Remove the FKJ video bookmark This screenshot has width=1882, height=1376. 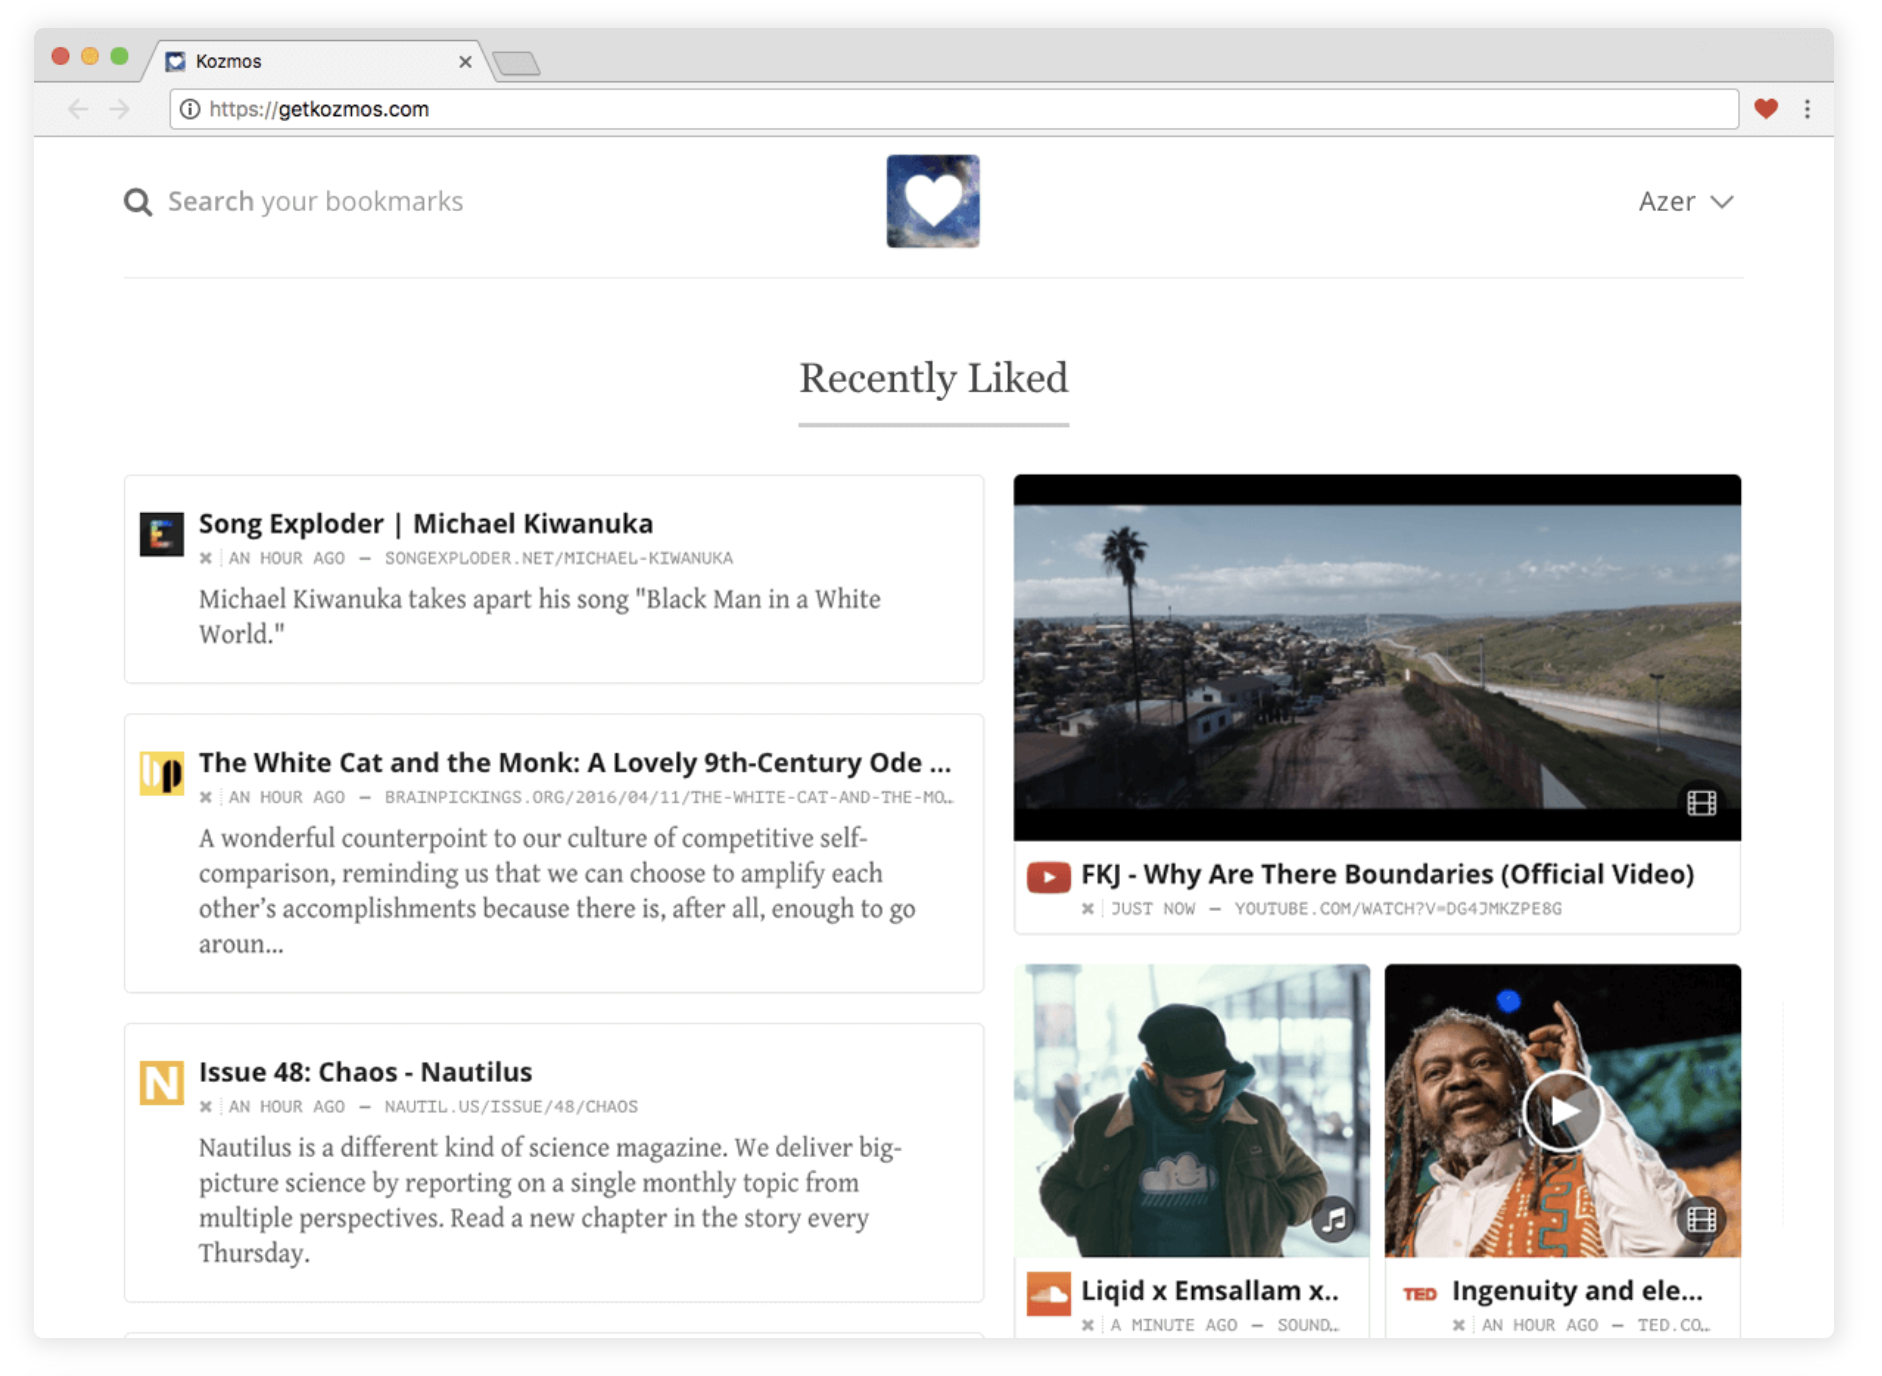[1088, 908]
